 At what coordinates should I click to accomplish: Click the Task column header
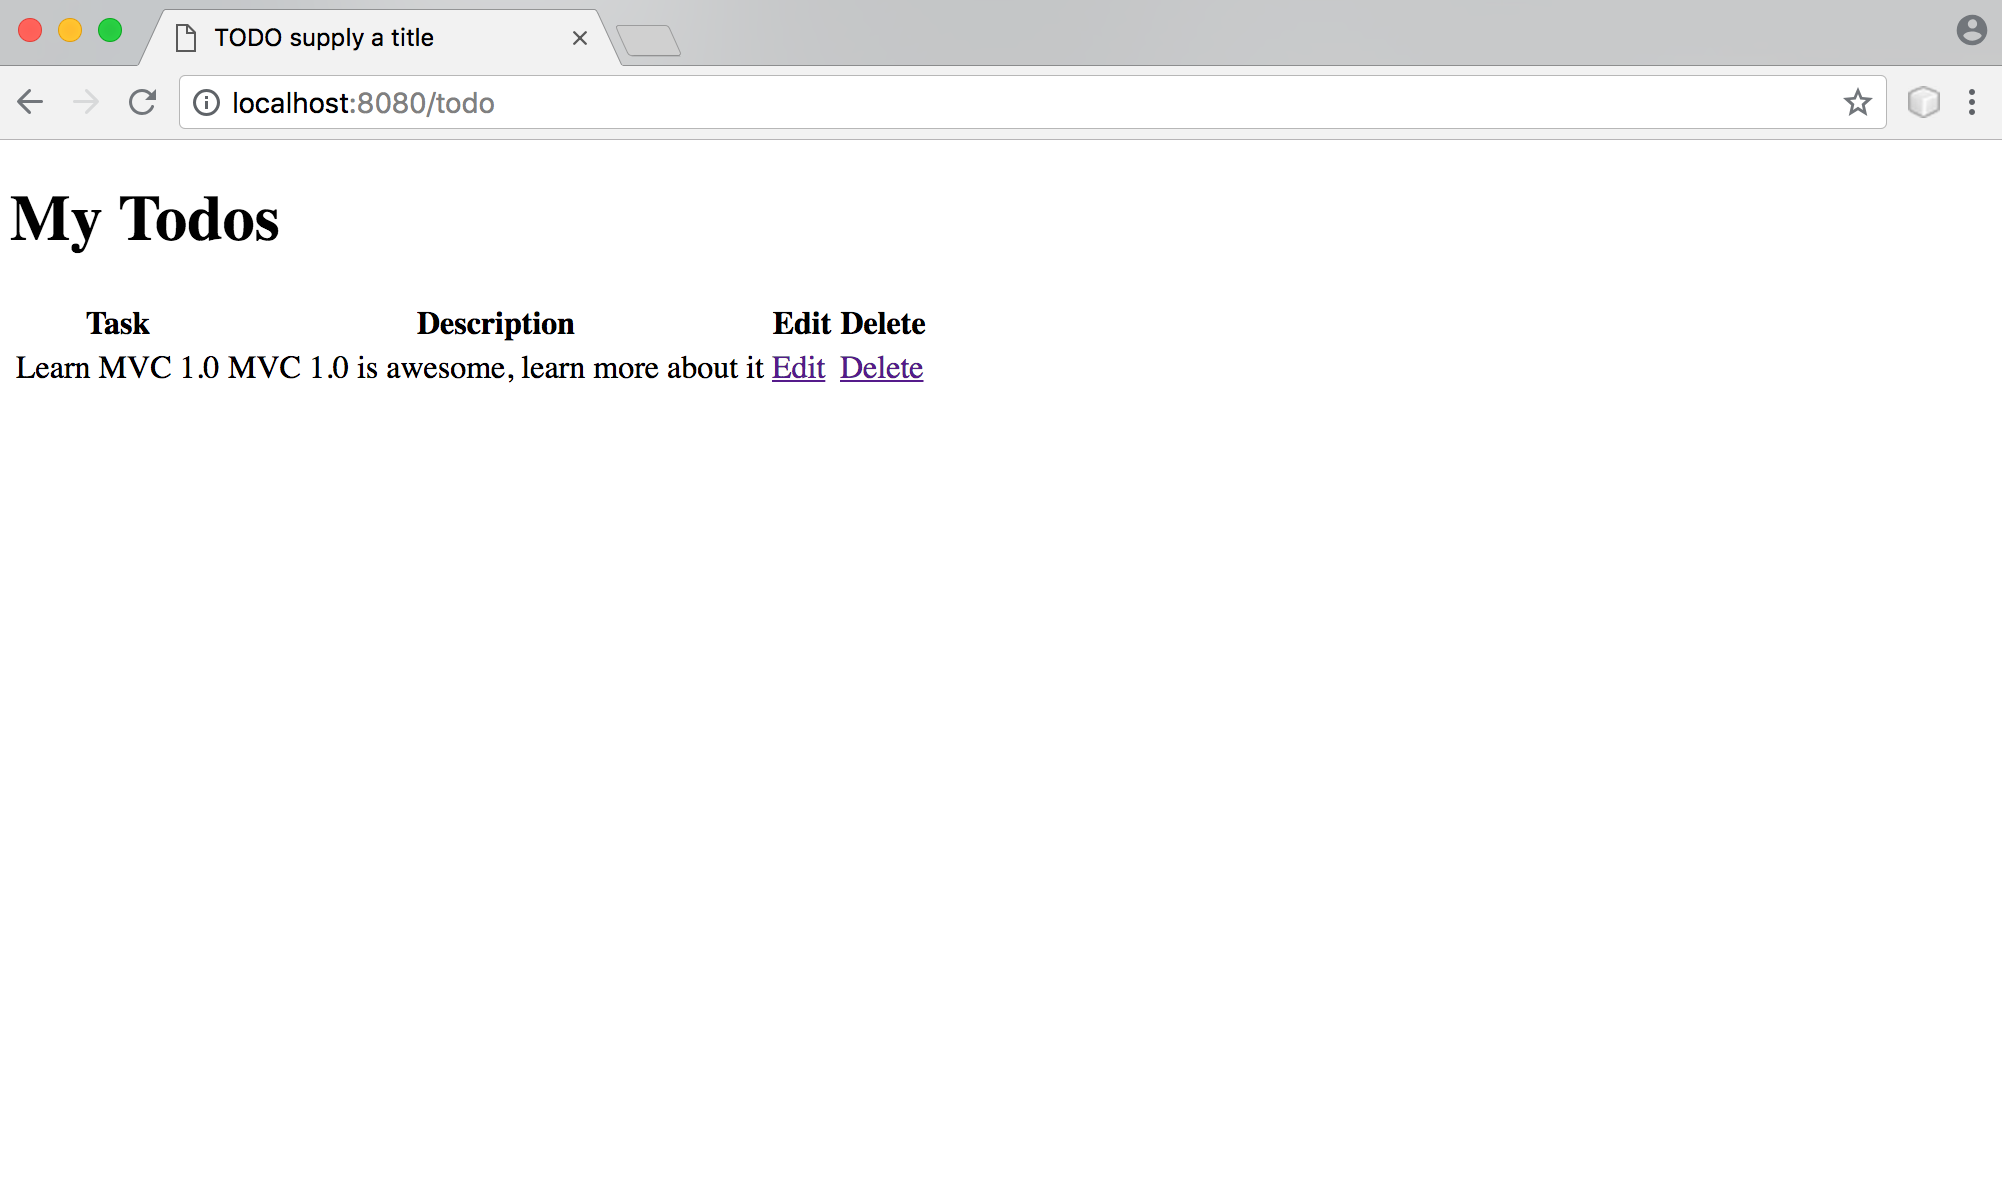click(x=117, y=324)
